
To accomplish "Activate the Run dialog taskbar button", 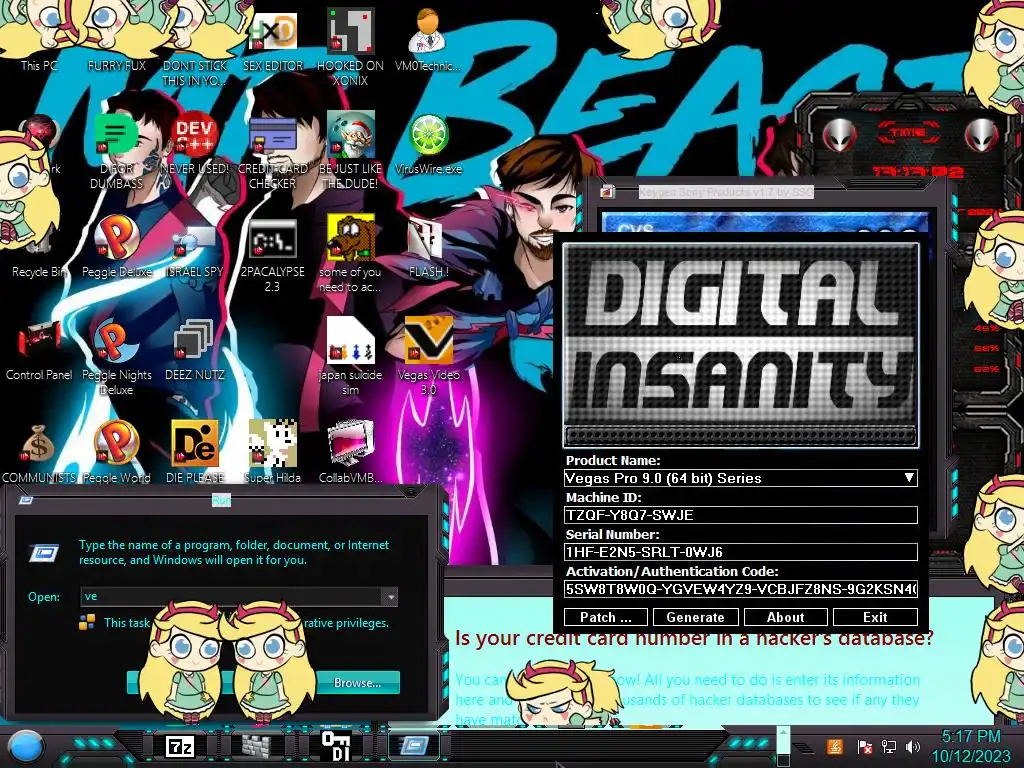I will pyautogui.click(x=414, y=746).
